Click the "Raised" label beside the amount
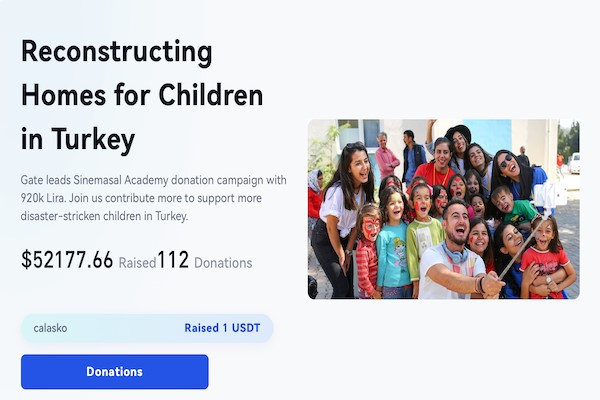This screenshot has height=400, width=600. tap(137, 263)
